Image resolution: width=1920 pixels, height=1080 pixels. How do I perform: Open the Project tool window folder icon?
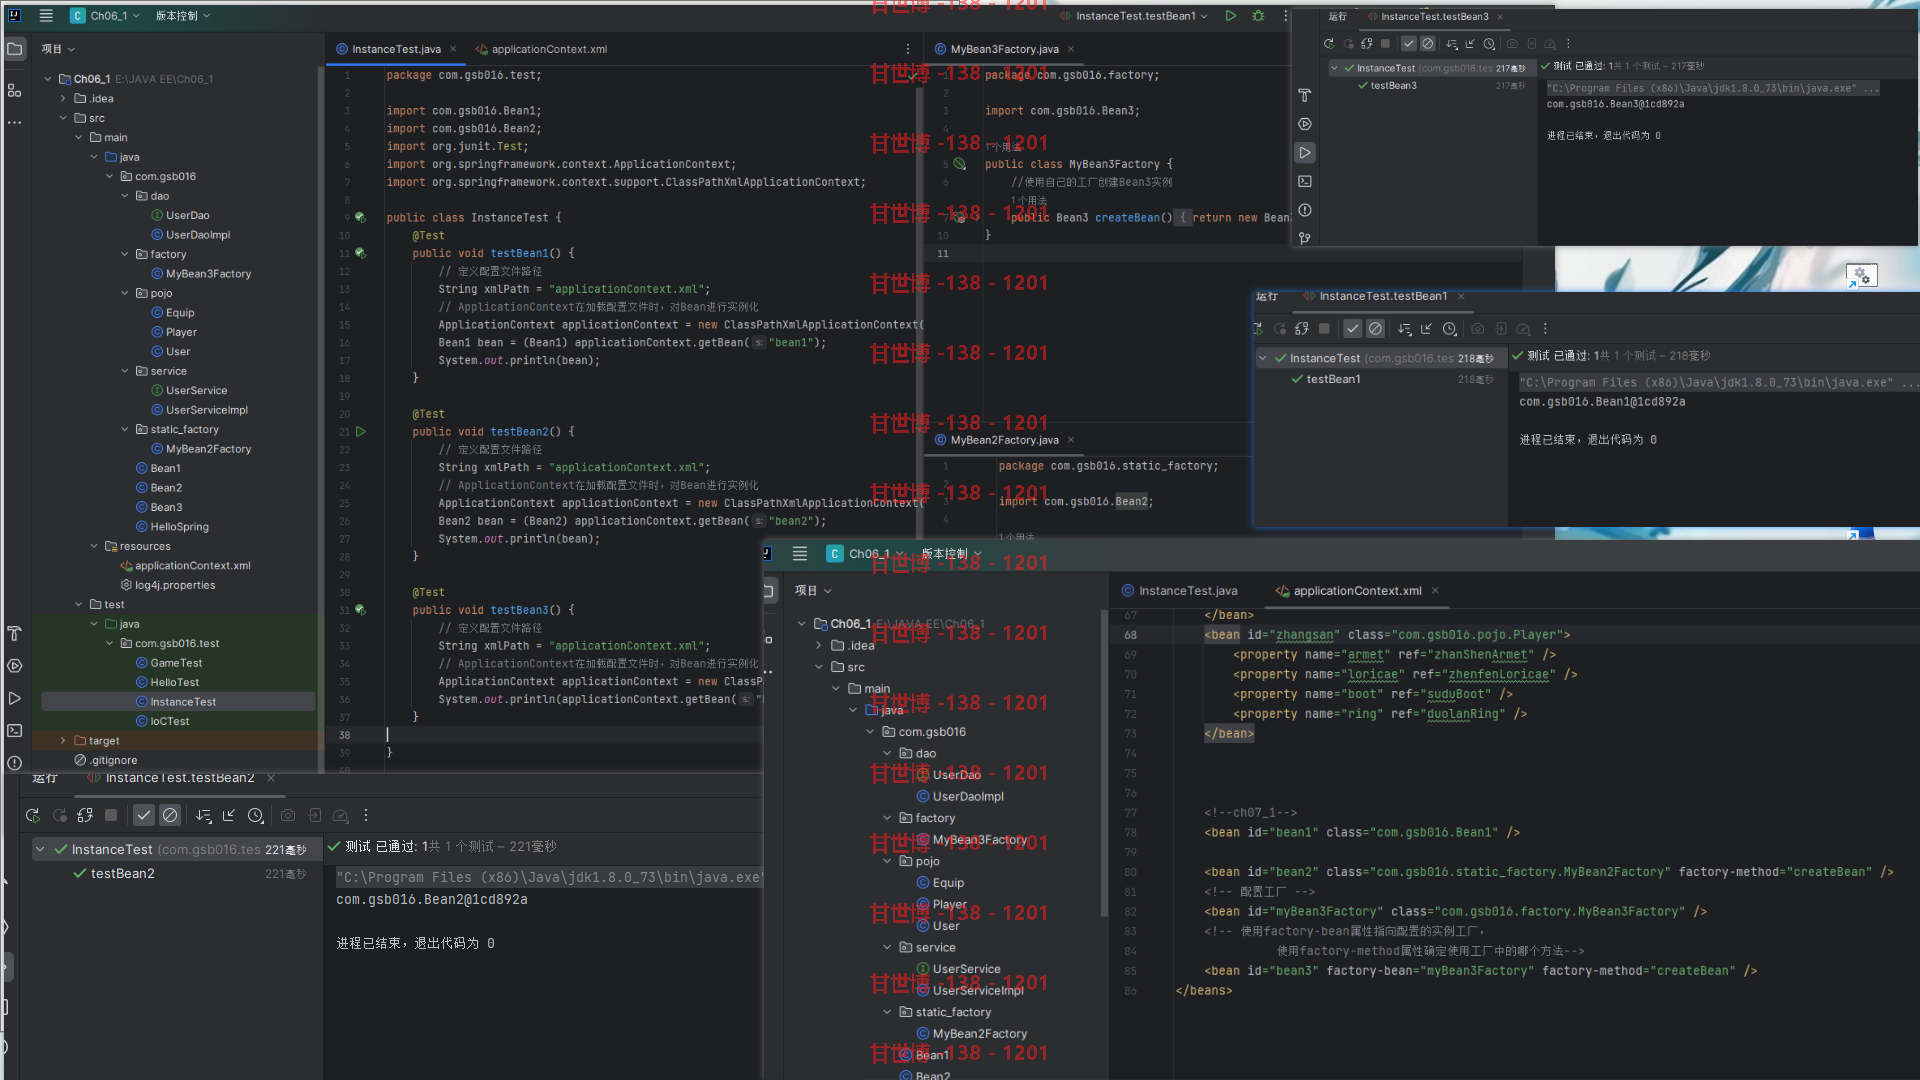pyautogui.click(x=14, y=49)
